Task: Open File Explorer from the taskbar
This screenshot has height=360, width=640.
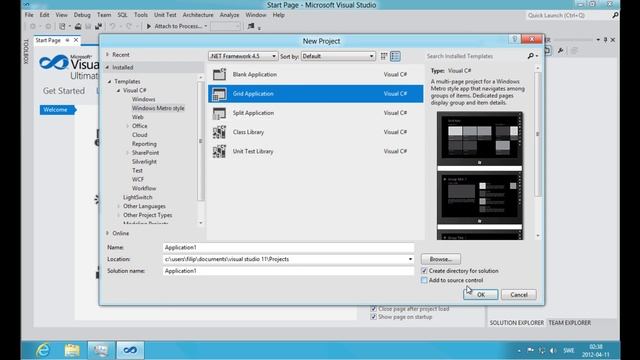Action: point(72,350)
